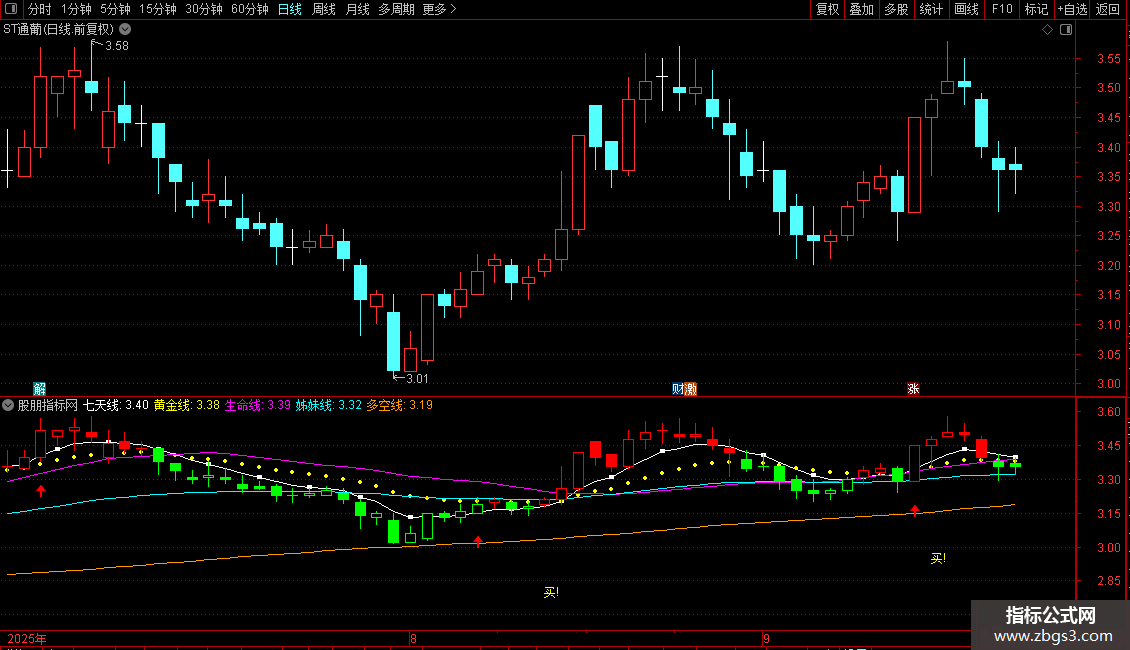Click the 叠加 overlay button
This screenshot has height=650, width=1130.
[861, 9]
